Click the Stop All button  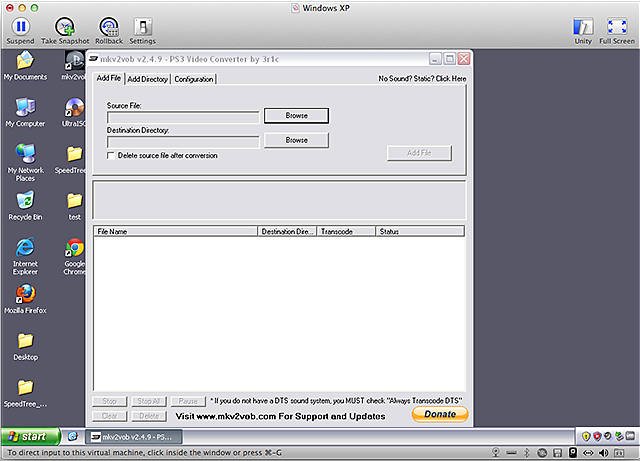[x=149, y=401]
